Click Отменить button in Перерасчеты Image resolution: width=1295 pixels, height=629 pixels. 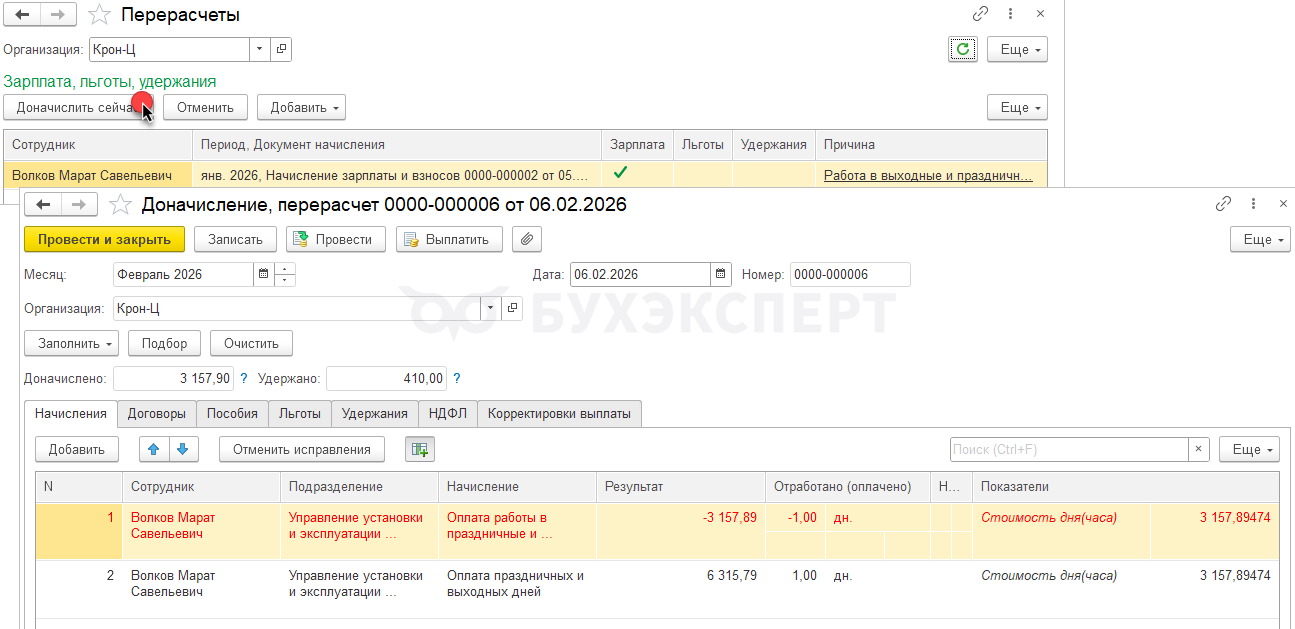tap(205, 107)
